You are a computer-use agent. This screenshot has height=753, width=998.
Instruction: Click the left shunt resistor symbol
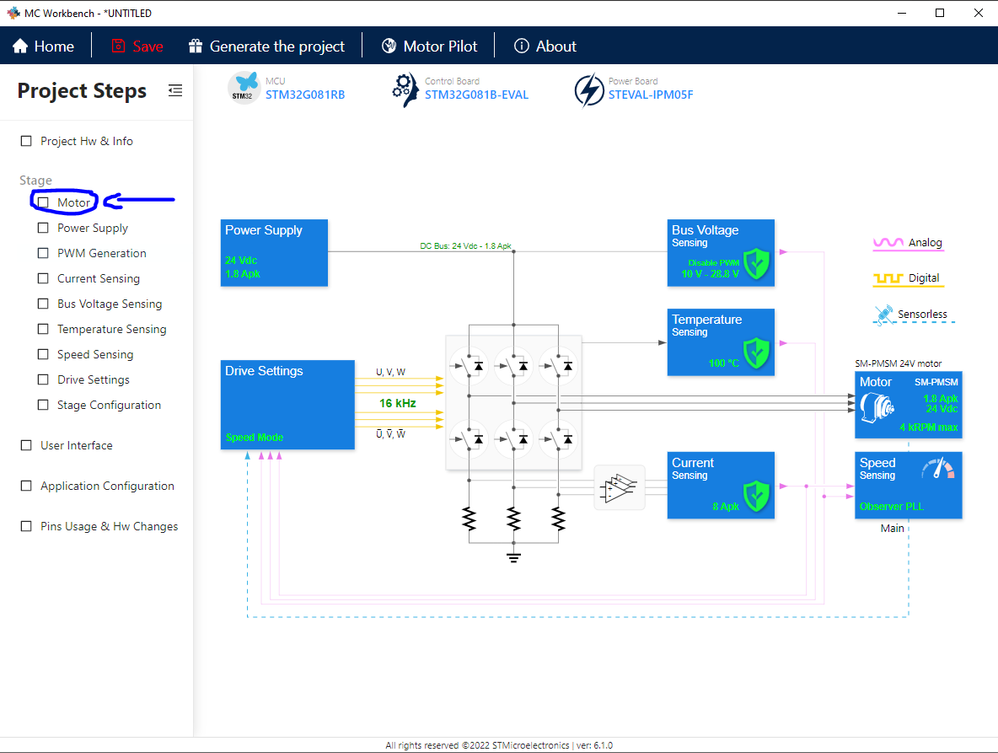pyautogui.click(x=469, y=519)
